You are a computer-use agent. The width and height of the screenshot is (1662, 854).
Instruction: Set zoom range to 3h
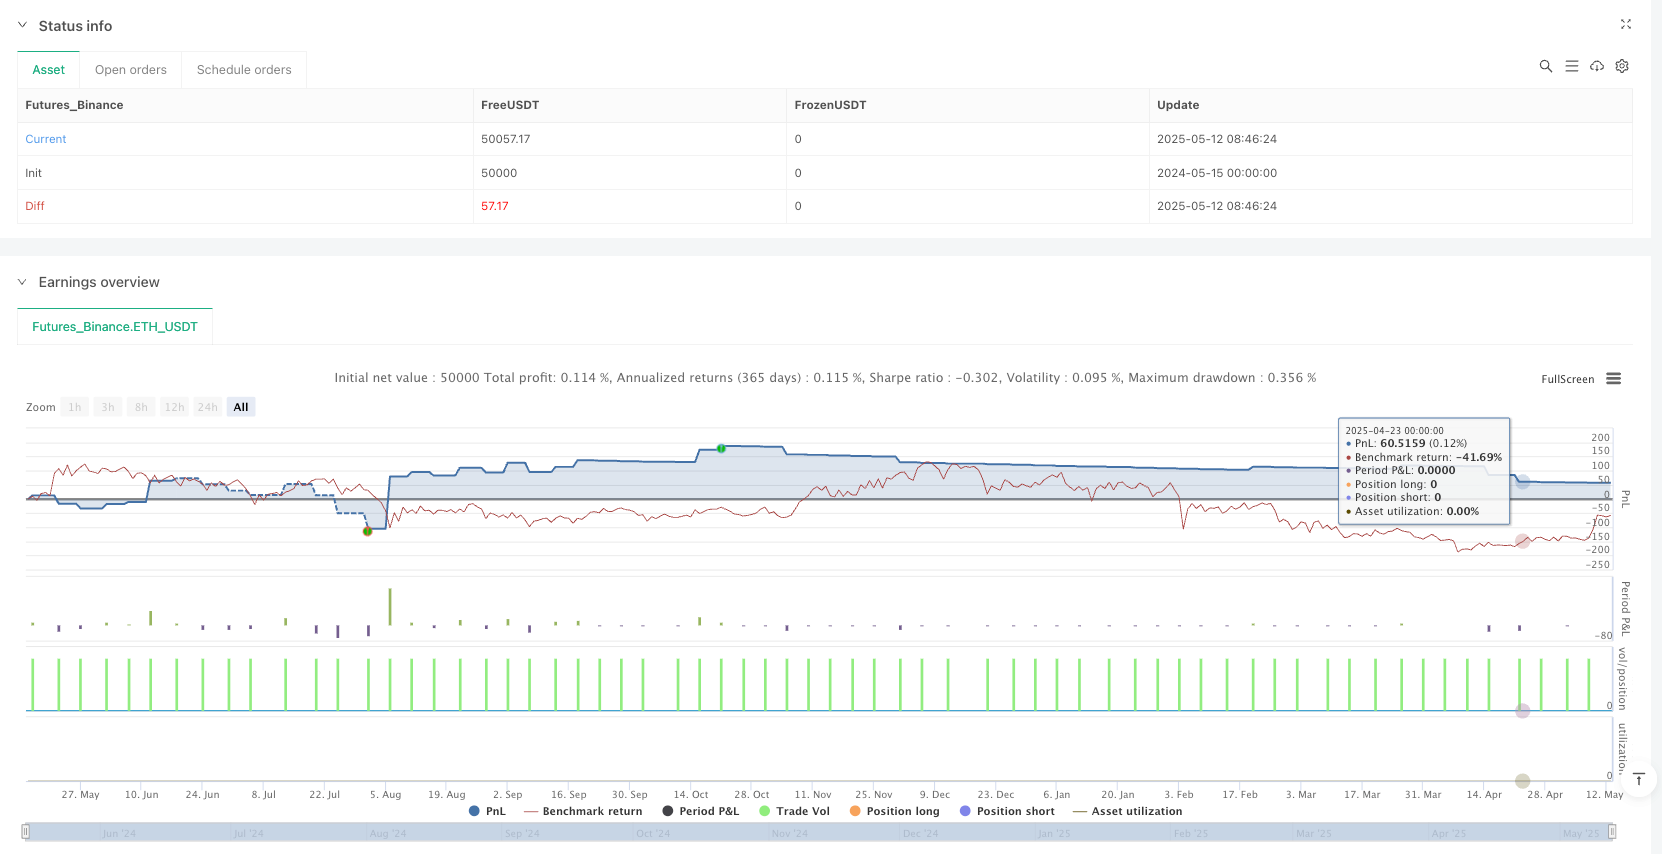(x=108, y=407)
